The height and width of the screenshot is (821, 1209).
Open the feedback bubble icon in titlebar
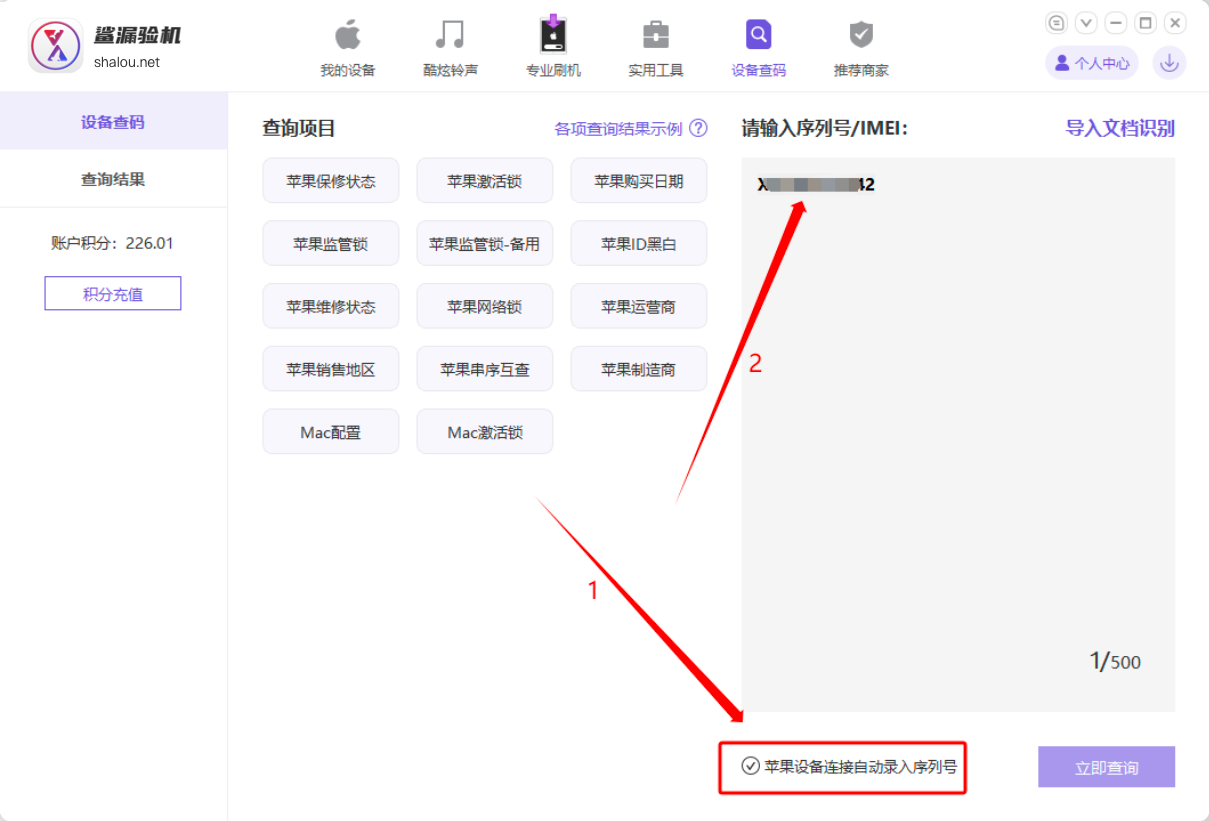(x=1057, y=22)
